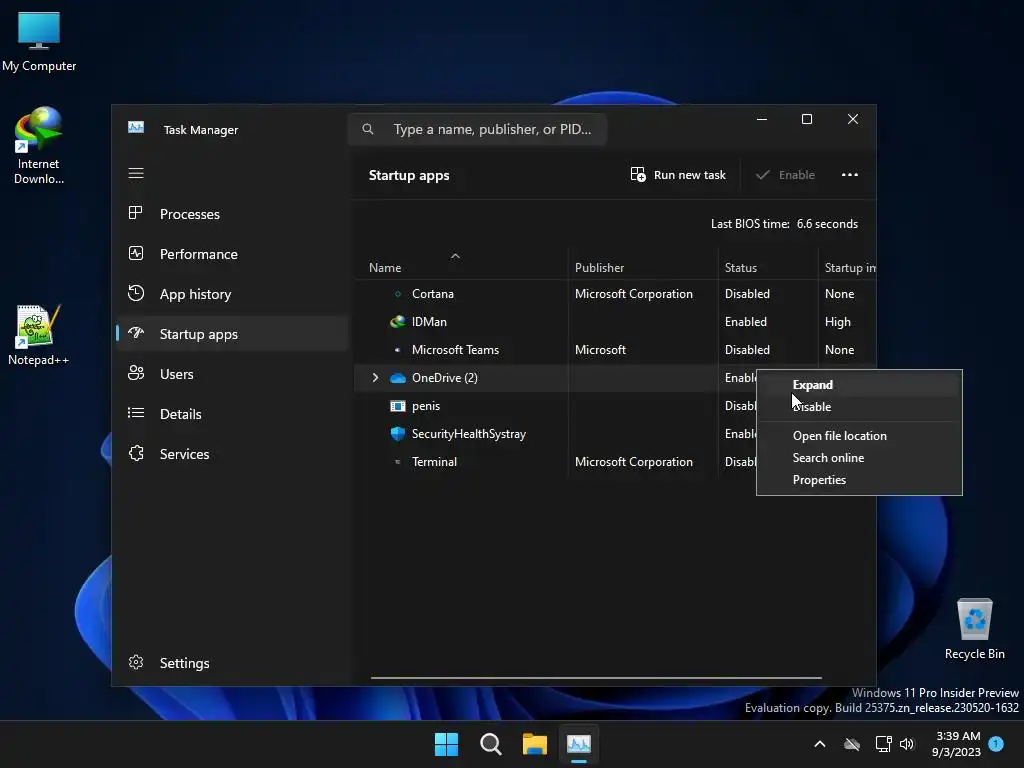
Task: Click IDMan's High startup impact
Action: (837, 322)
